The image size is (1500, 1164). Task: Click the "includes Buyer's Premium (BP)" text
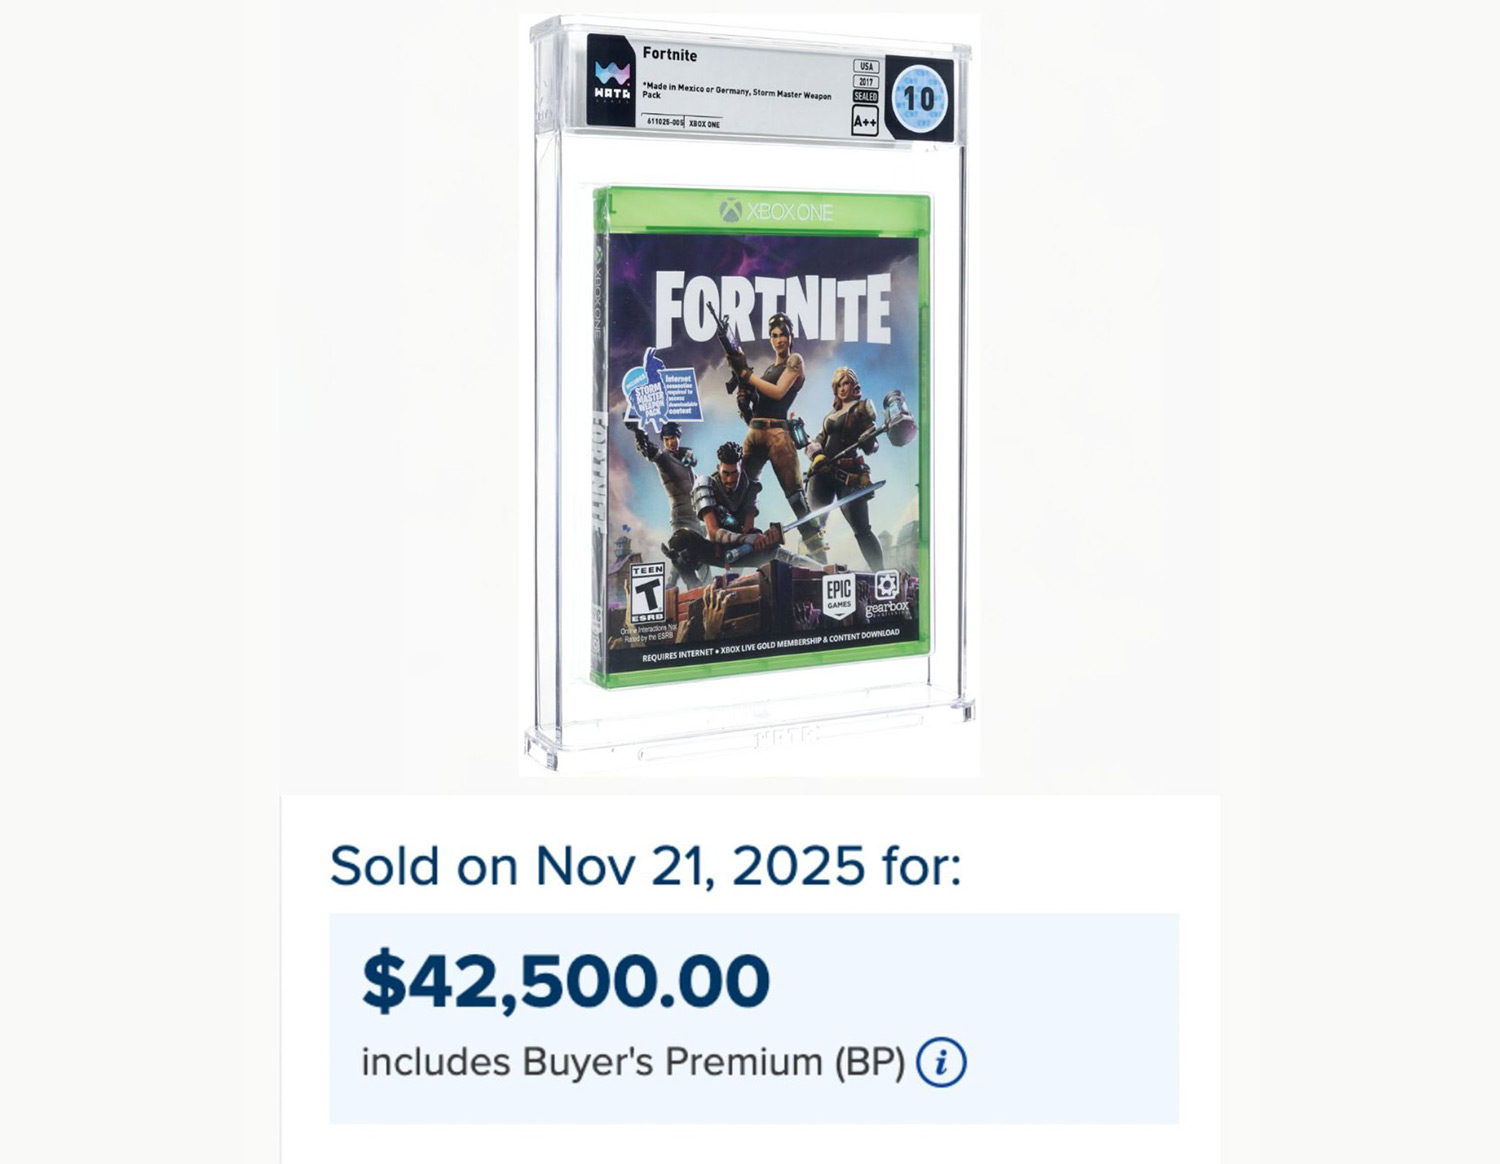(633, 1062)
